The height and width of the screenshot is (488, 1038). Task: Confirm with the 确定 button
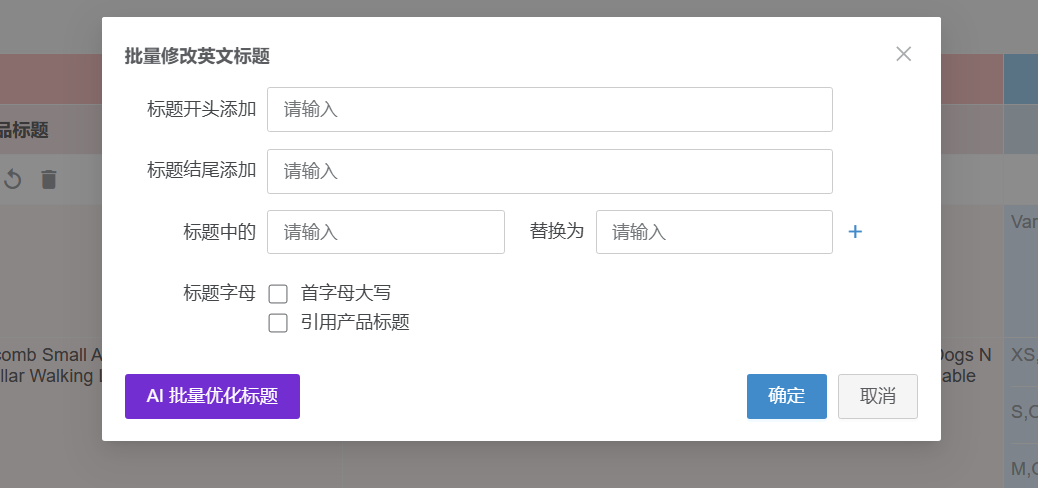point(786,397)
